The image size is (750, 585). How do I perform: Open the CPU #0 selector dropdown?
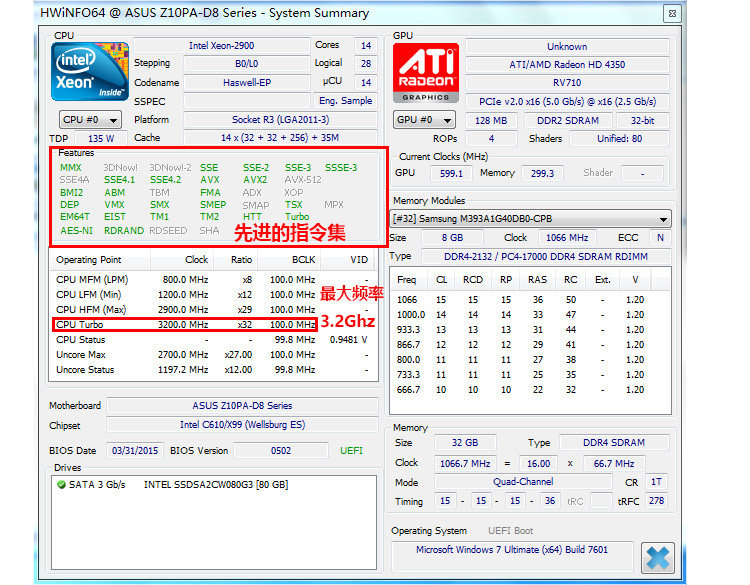point(90,120)
